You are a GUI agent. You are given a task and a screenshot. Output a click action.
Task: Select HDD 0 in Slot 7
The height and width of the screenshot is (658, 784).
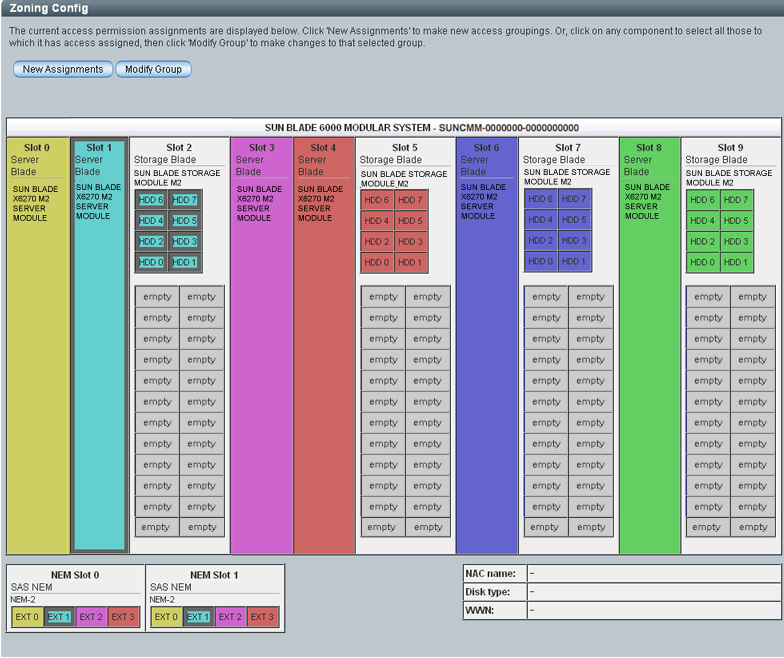coord(540,261)
